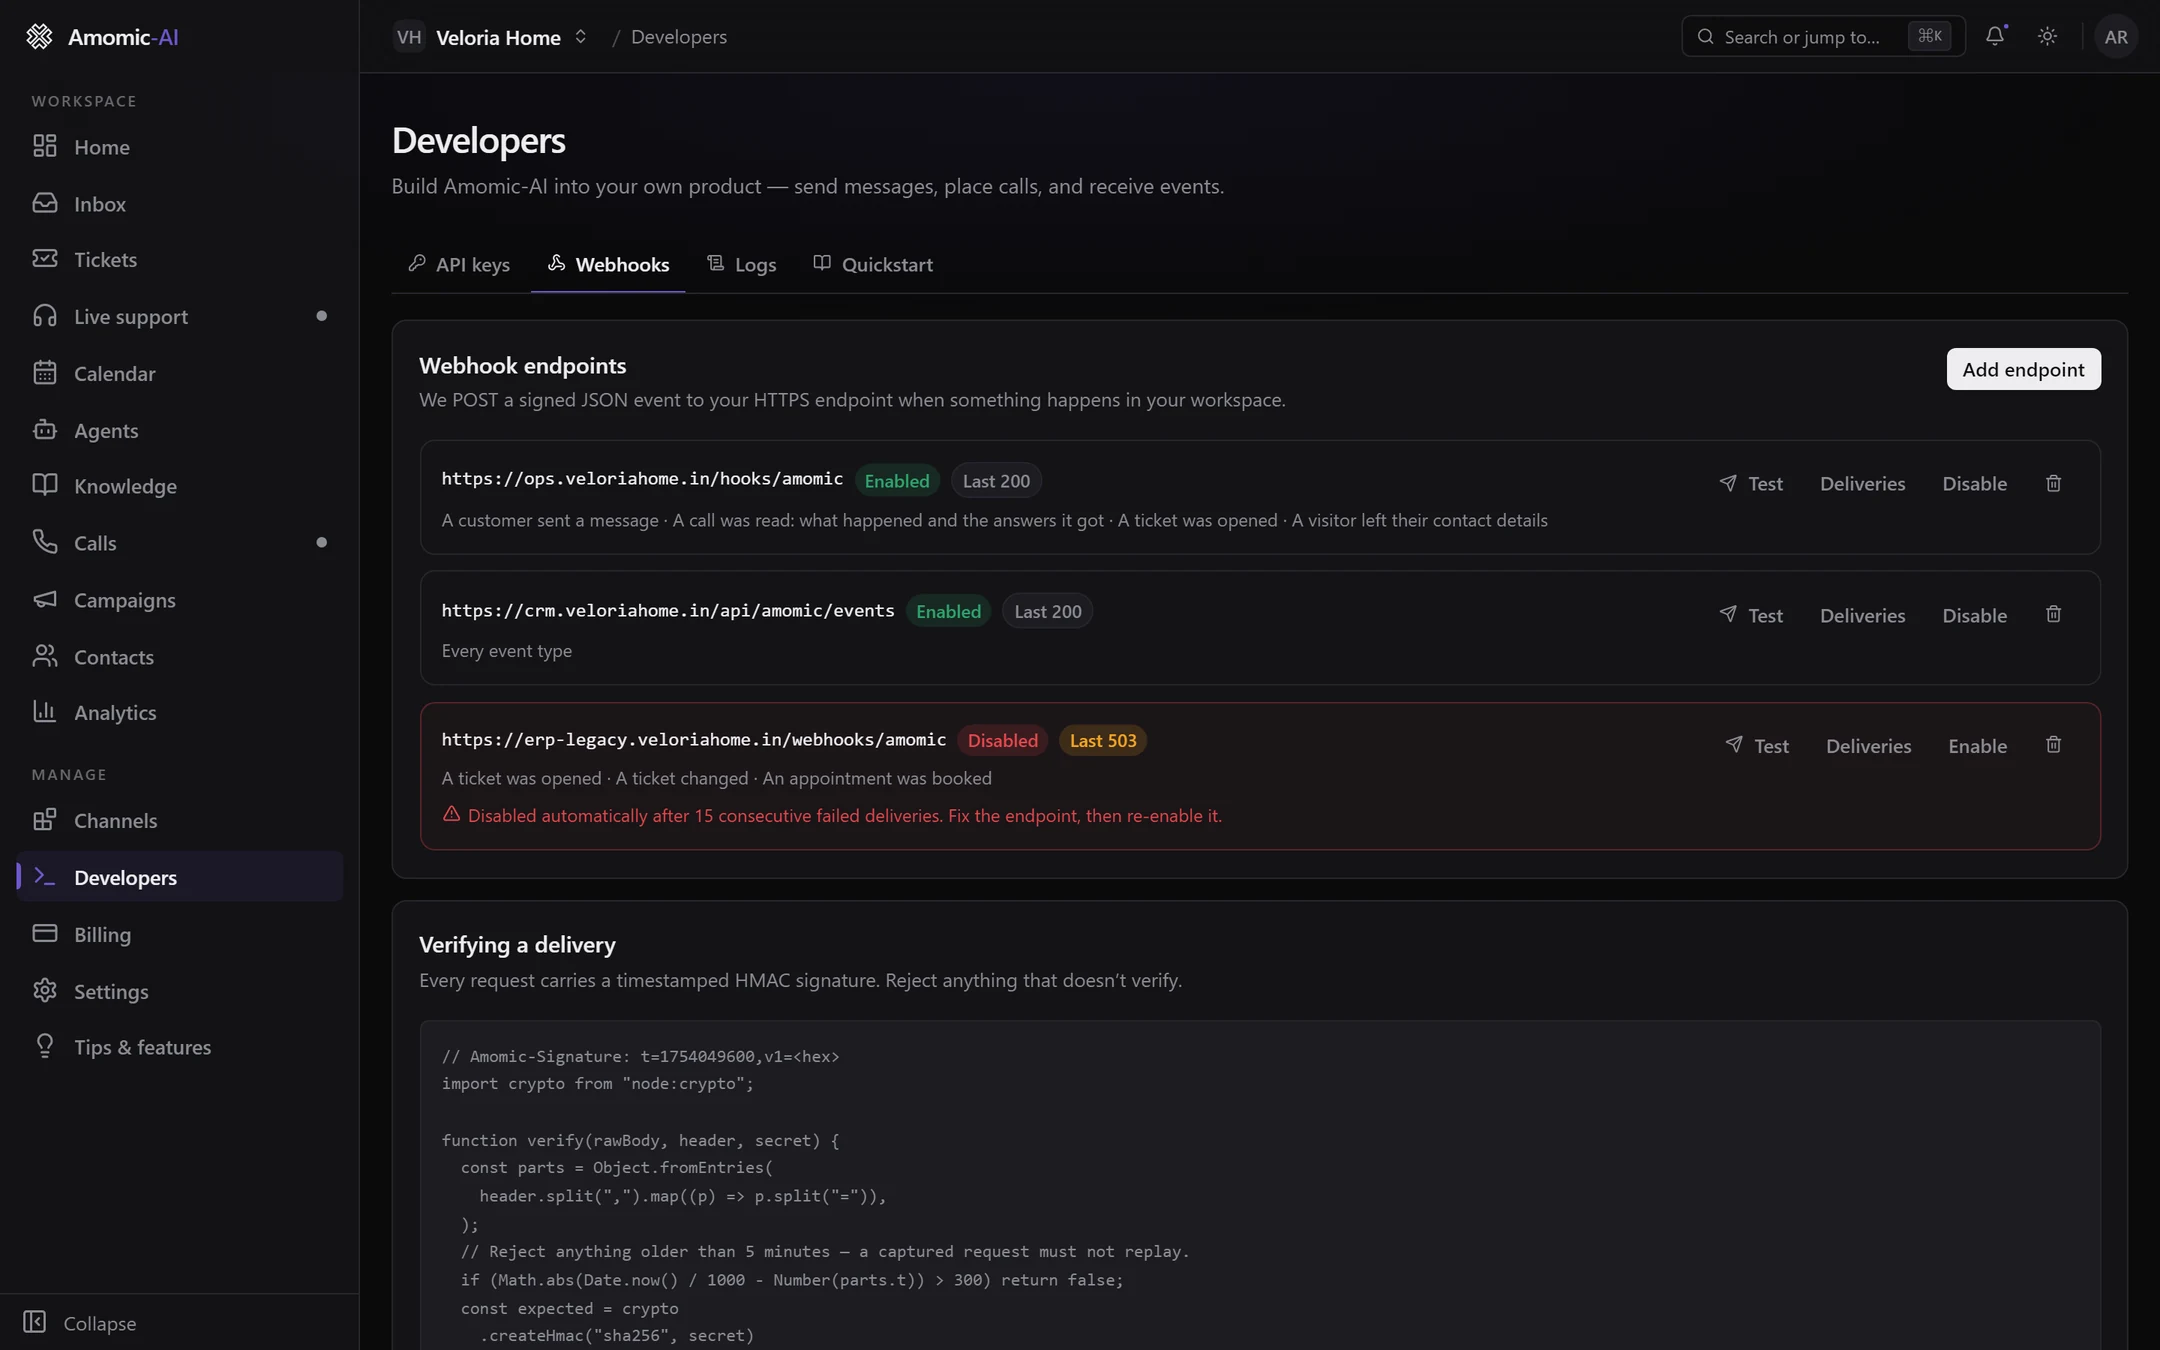This screenshot has width=2160, height=1350.
Task: View Deliveries for erp-legacy endpoint
Action: point(1868,746)
